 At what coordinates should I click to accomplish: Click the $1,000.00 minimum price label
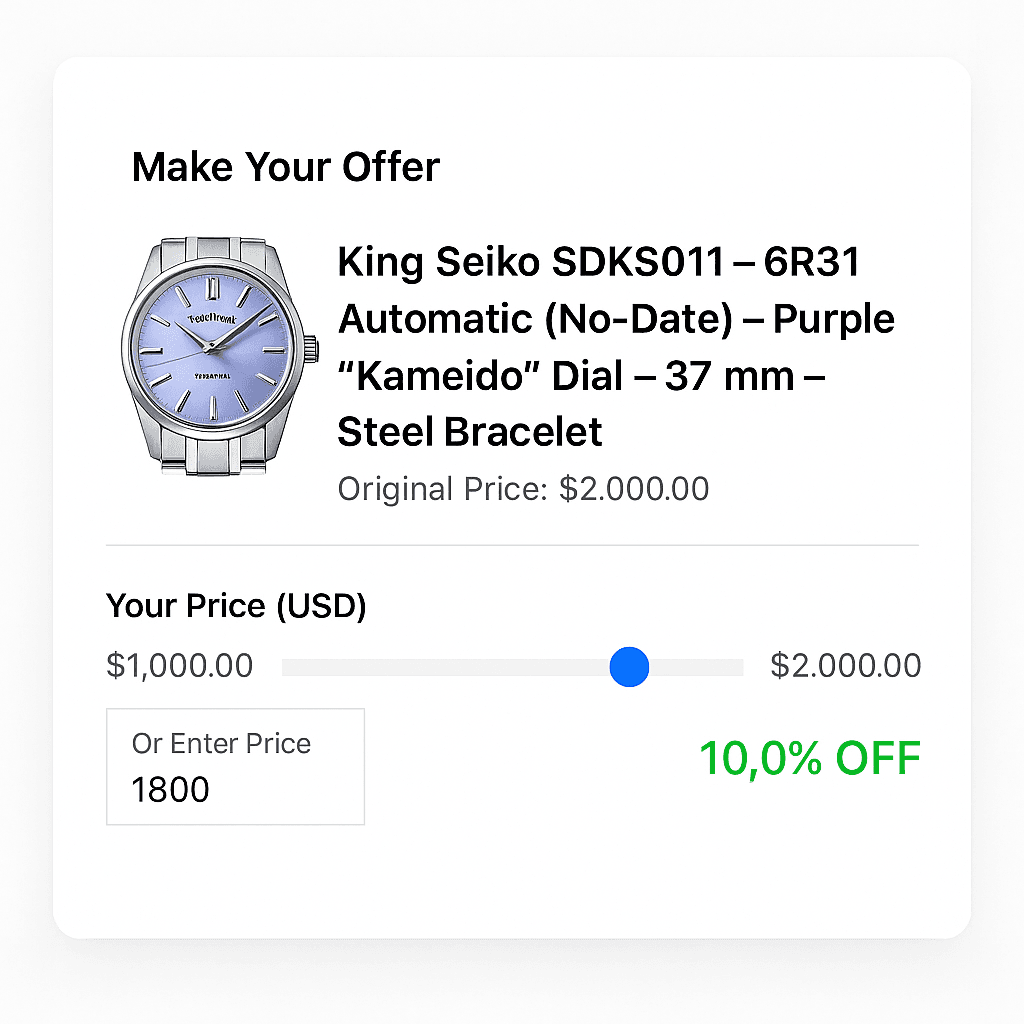(179, 666)
